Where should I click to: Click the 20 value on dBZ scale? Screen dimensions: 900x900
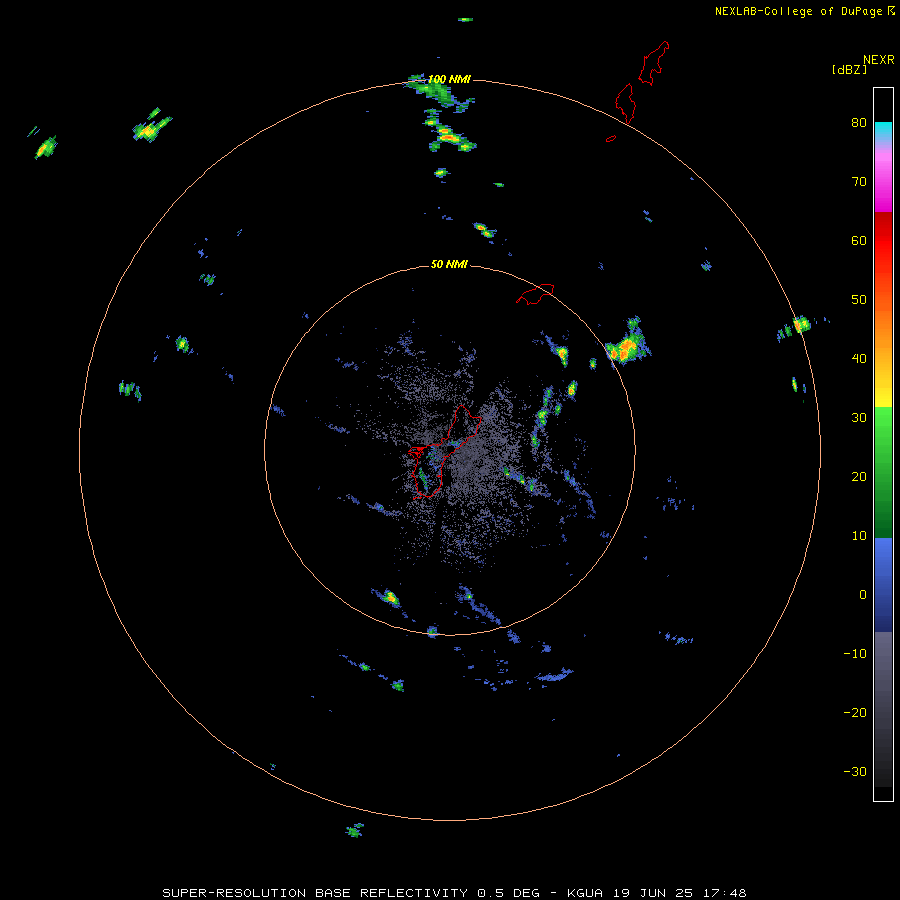coord(859,476)
